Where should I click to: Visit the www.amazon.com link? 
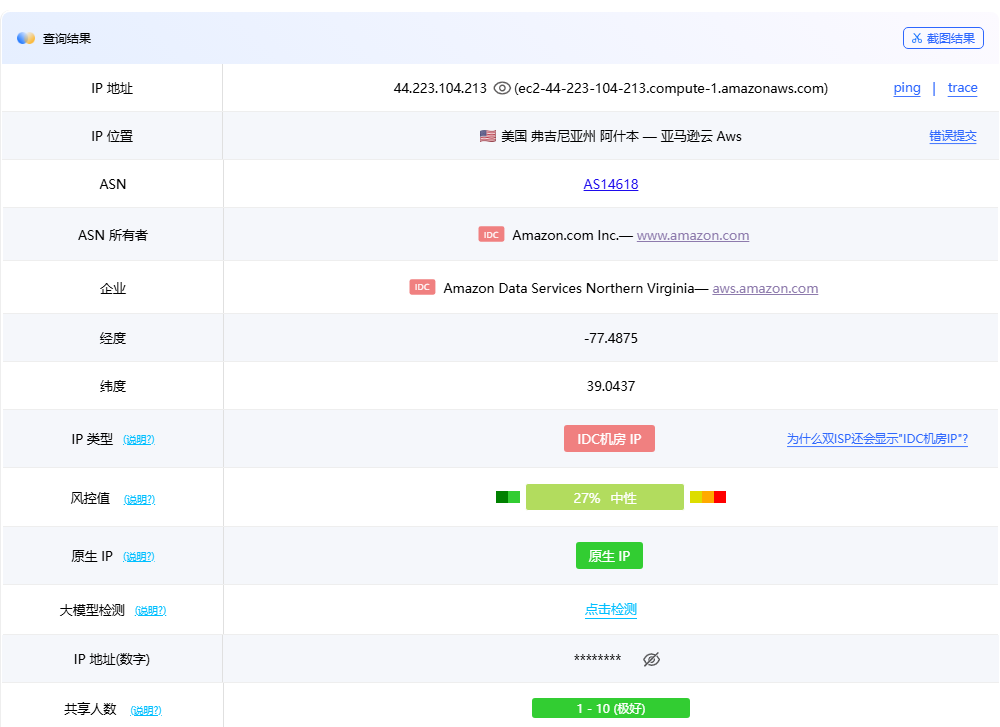(692, 236)
